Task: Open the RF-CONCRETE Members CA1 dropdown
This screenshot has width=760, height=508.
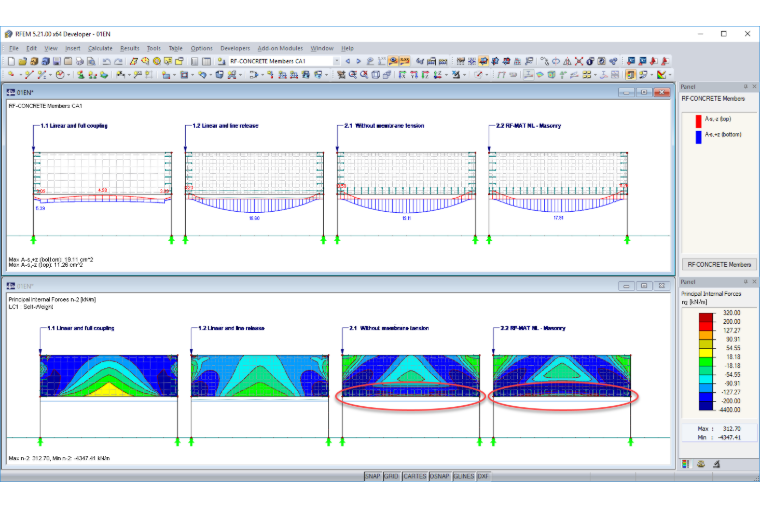Action: tap(337, 61)
